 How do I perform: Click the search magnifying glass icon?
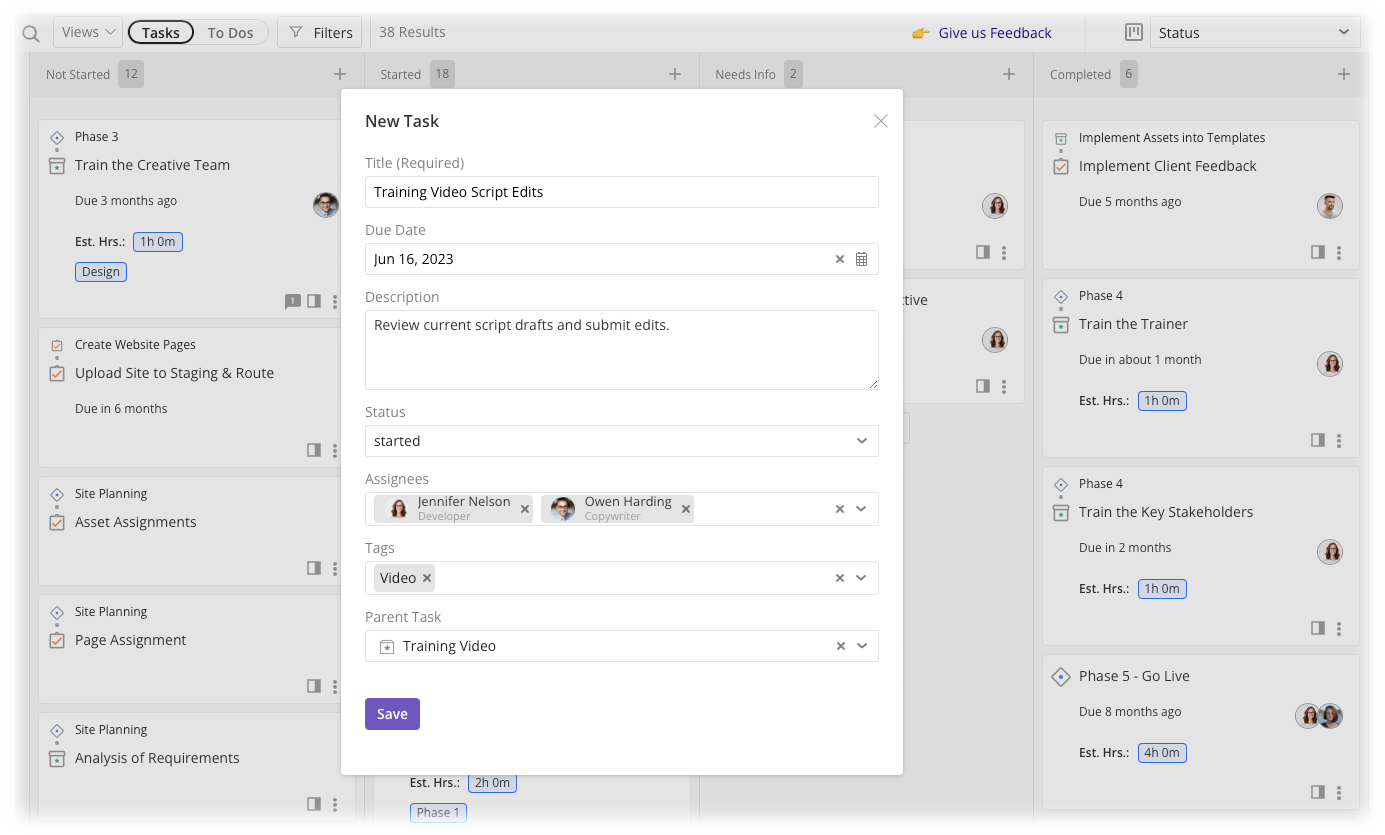click(x=30, y=32)
